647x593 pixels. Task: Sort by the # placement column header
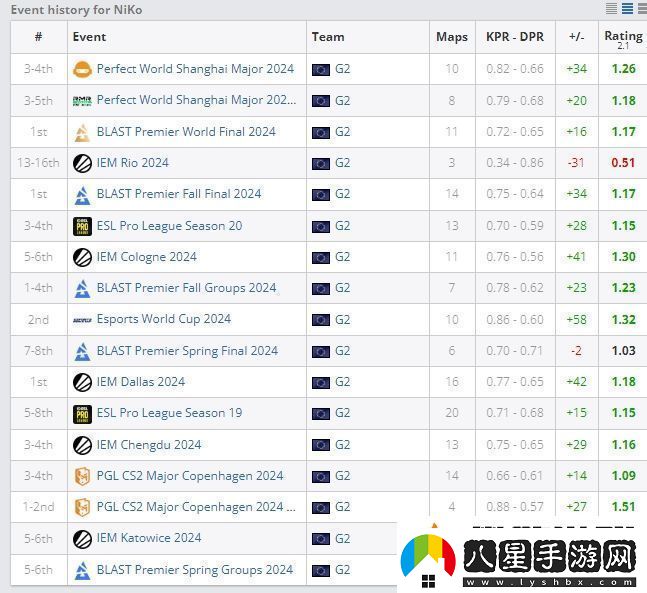pyautogui.click(x=38, y=37)
